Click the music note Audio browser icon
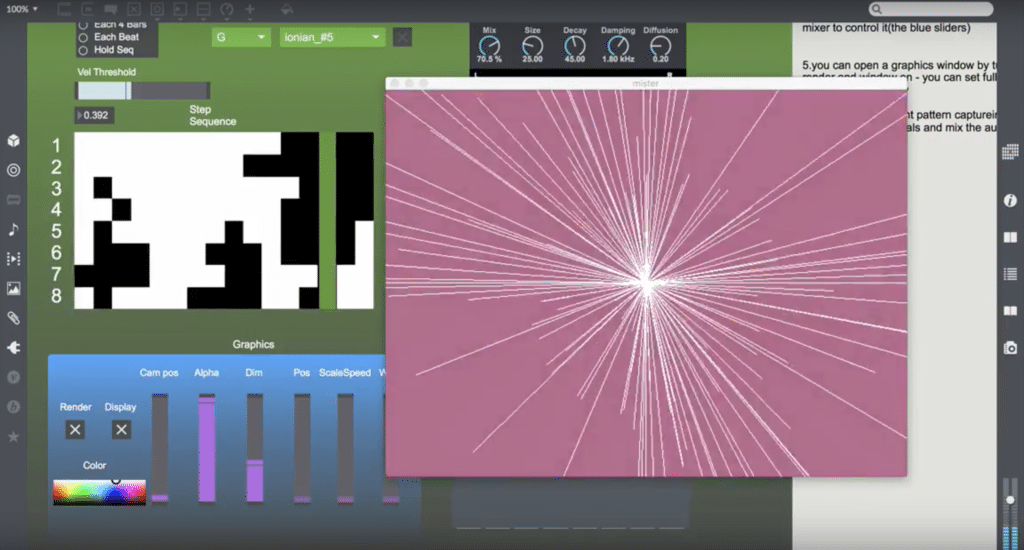This screenshot has height=550, width=1024. point(14,229)
